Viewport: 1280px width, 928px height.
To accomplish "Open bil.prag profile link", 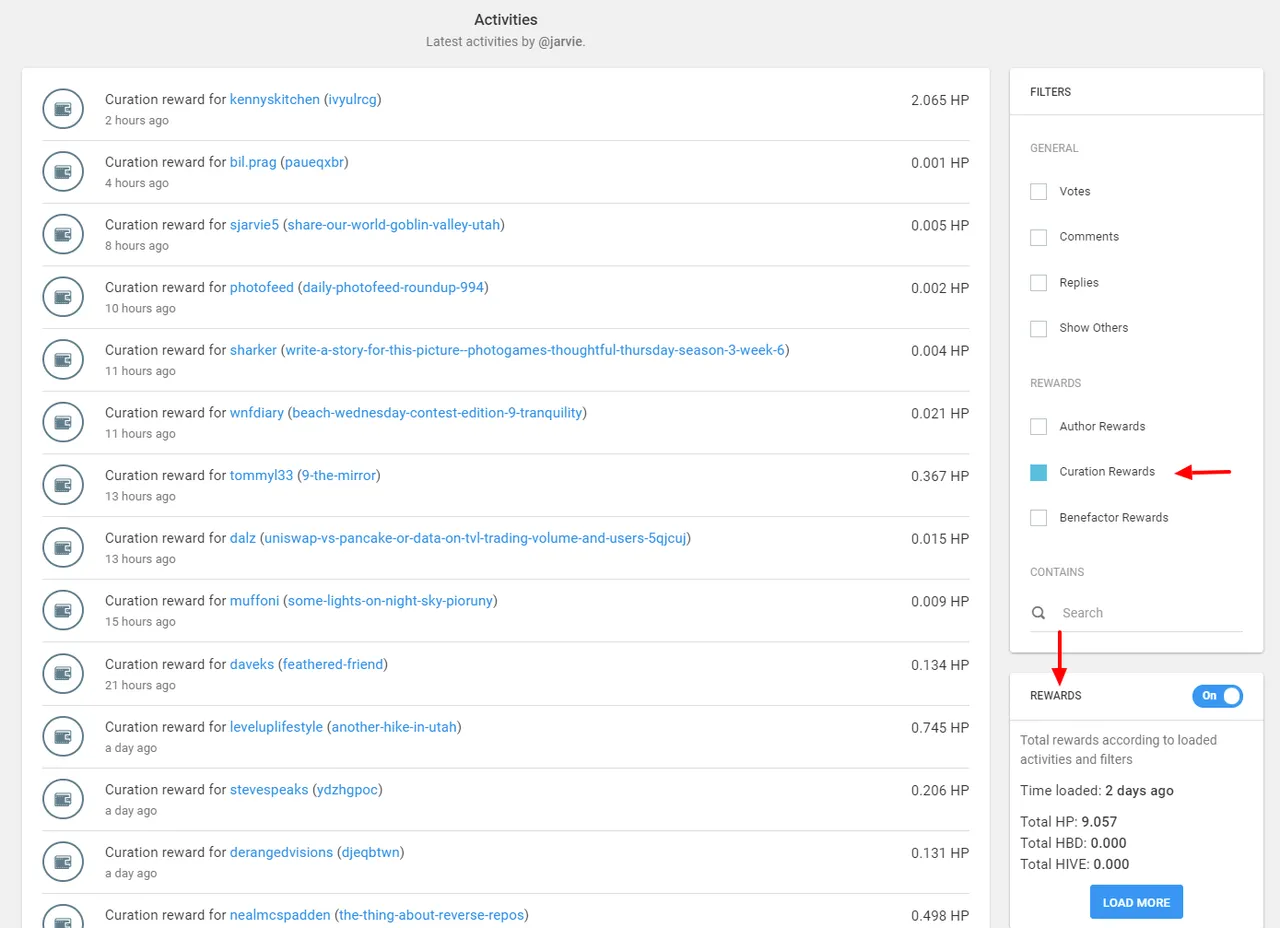I will [x=253, y=162].
